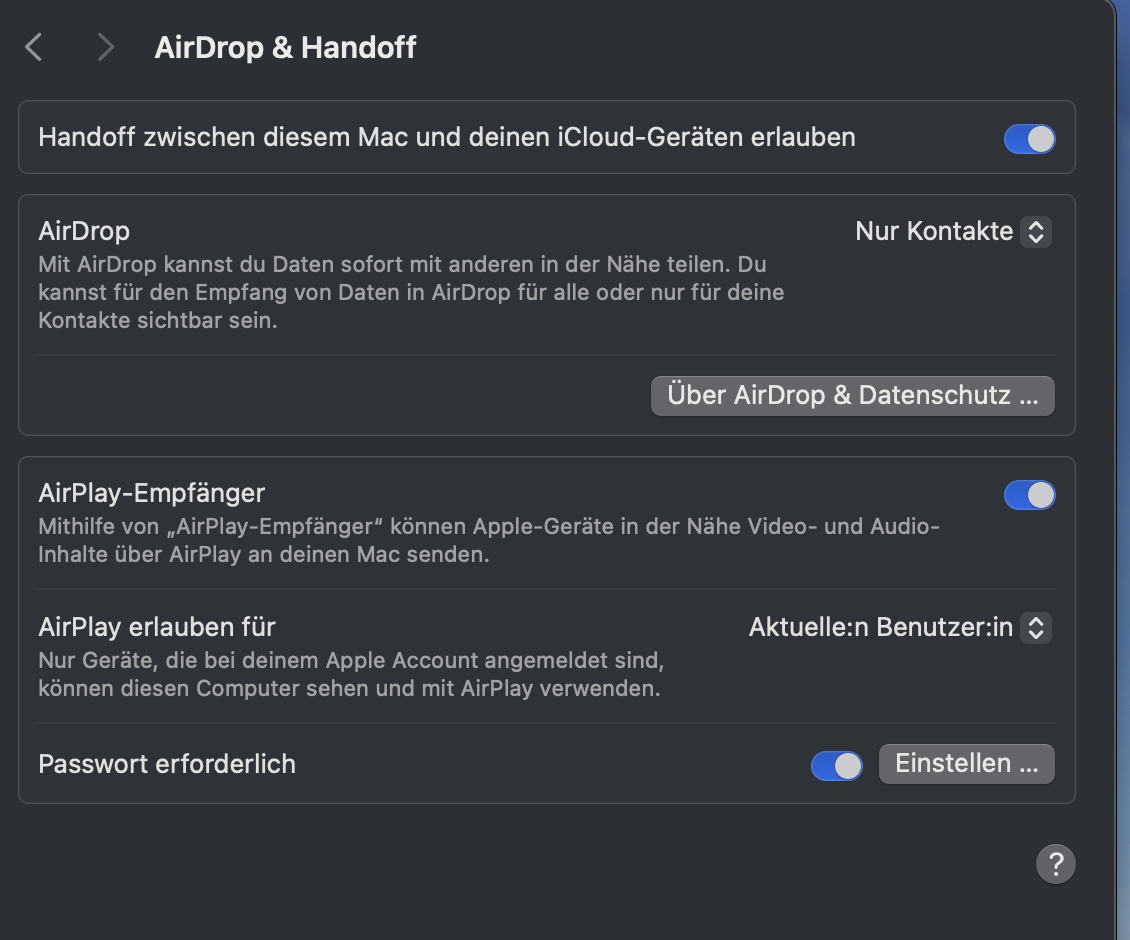Click the AirDrop section heading
Screen dimensions: 1130x940
pyautogui.click(x=84, y=231)
